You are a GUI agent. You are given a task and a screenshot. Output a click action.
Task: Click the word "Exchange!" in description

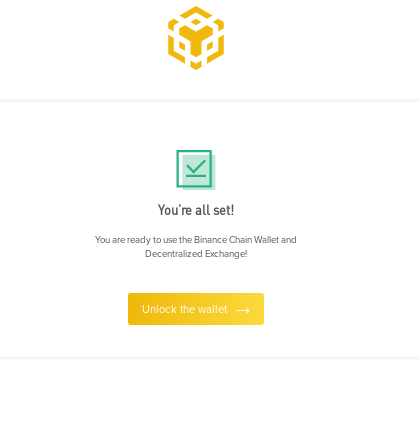pyautogui.click(x=226, y=254)
